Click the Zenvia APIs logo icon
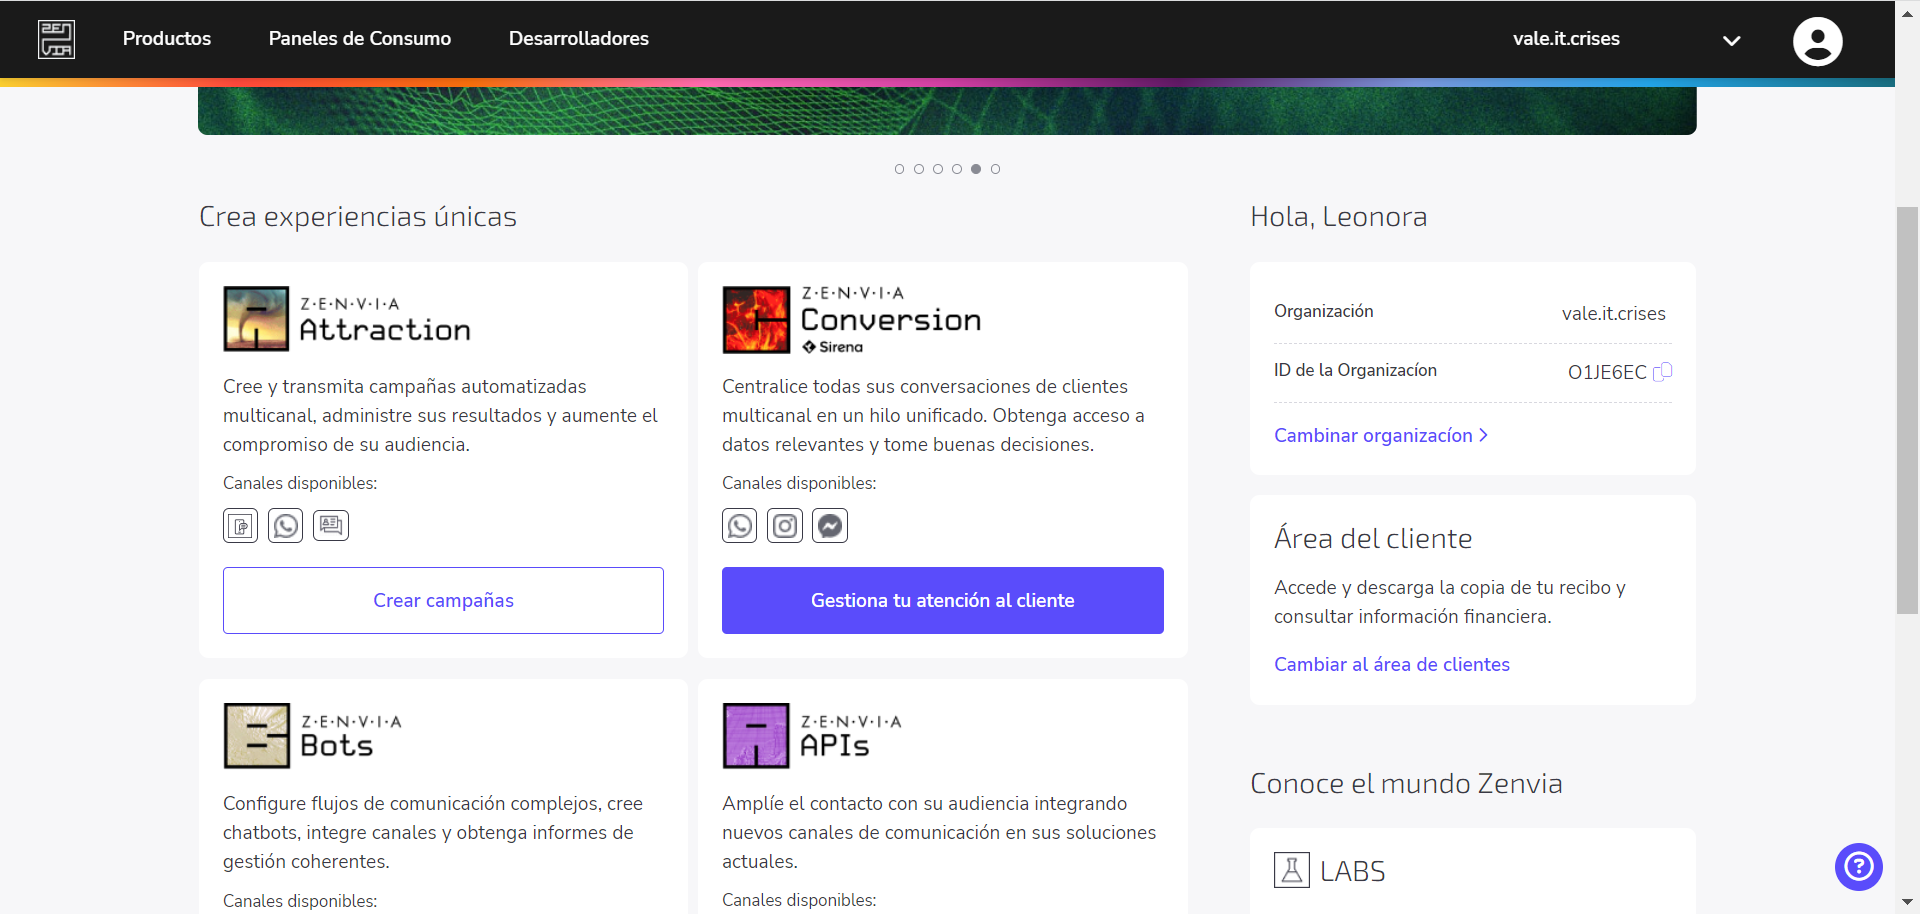This screenshot has height=914, width=1920. pyautogui.click(x=756, y=736)
